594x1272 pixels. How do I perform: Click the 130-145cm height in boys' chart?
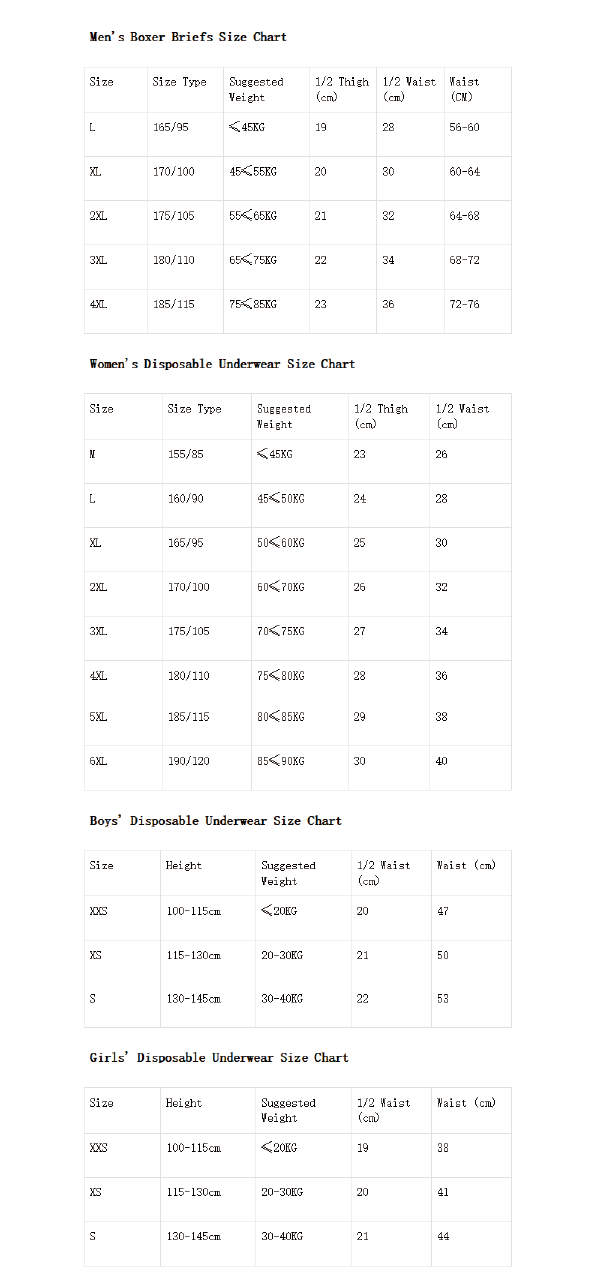[194, 999]
